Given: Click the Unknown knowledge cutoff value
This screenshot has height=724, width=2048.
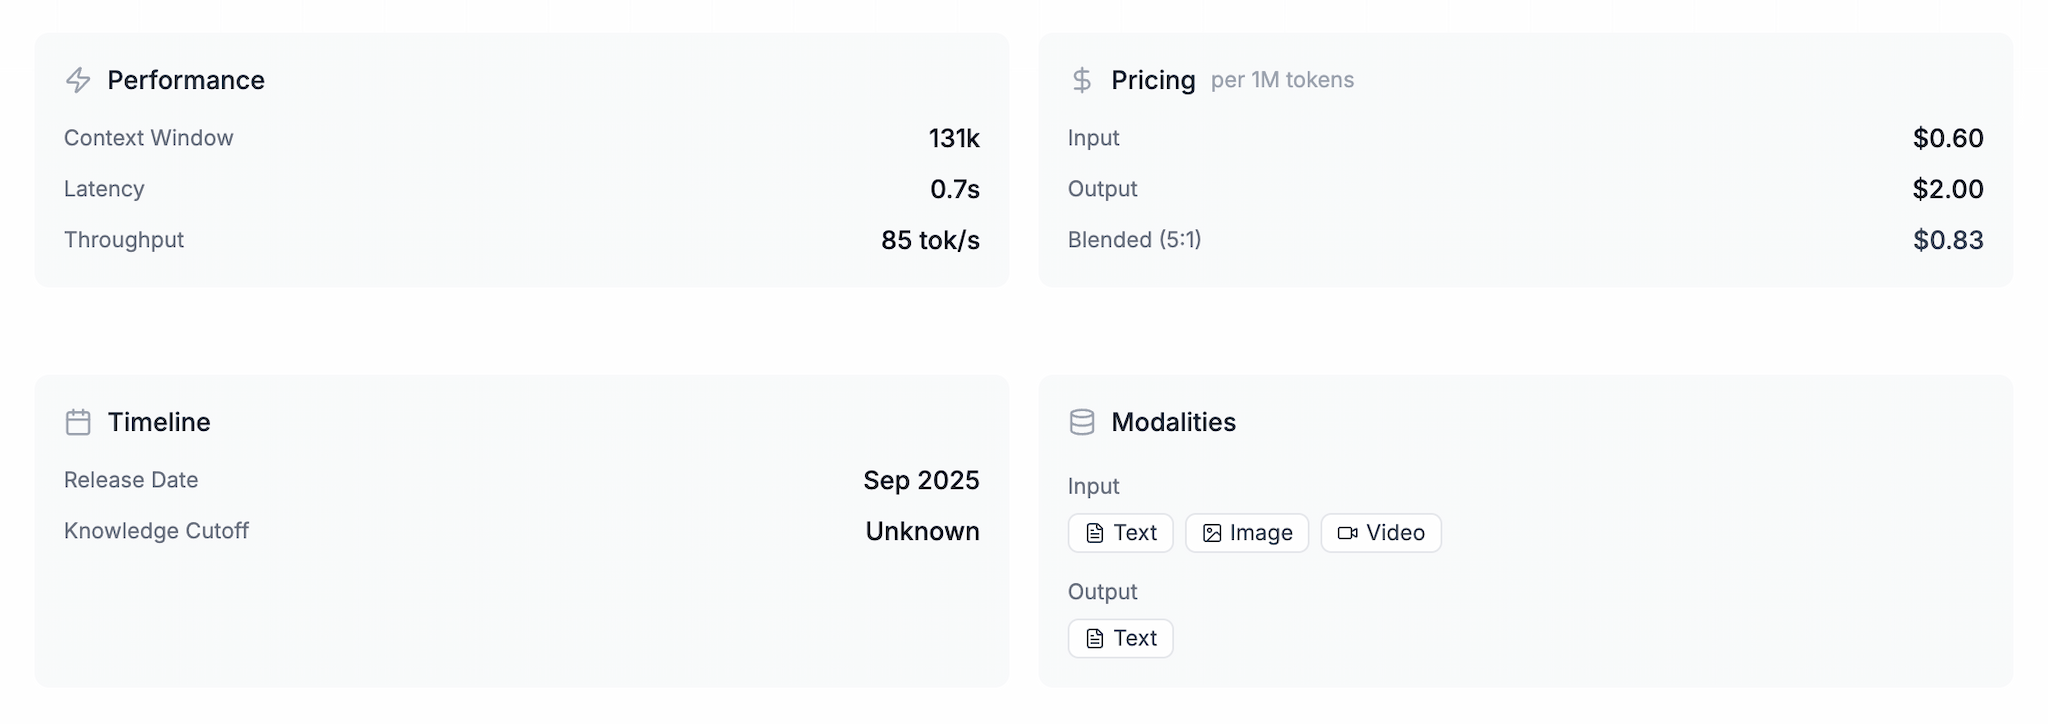Looking at the screenshot, I should click(922, 531).
